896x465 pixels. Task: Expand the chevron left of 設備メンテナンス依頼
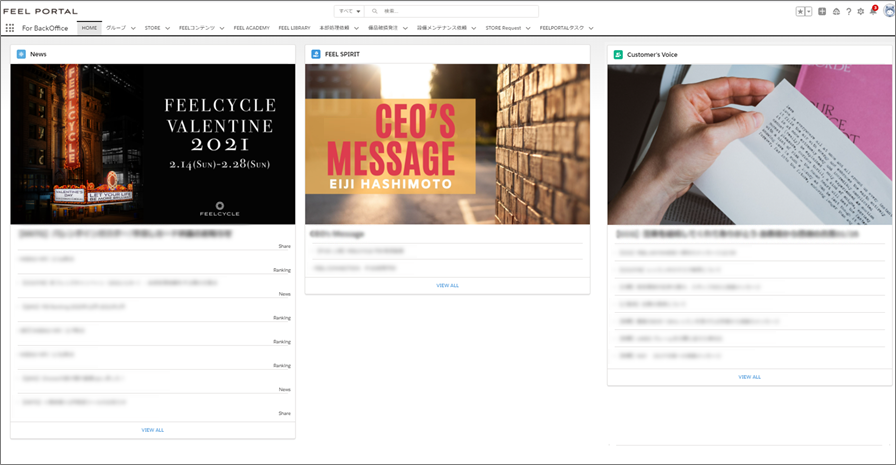click(405, 28)
